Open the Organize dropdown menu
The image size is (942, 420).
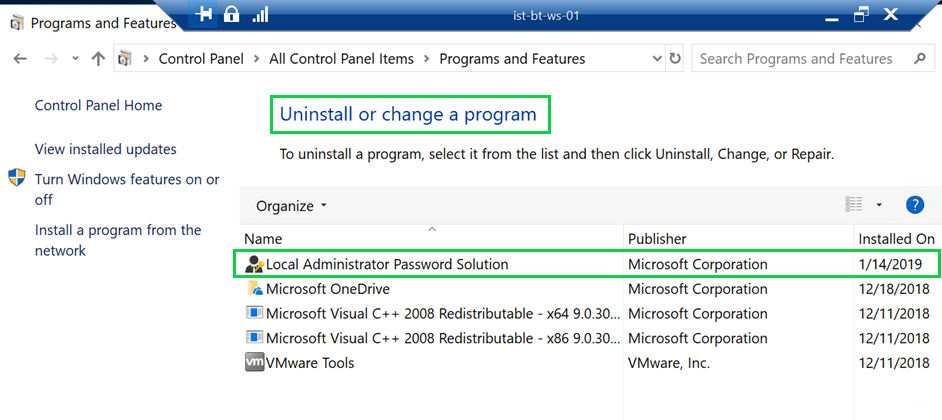[x=291, y=206]
